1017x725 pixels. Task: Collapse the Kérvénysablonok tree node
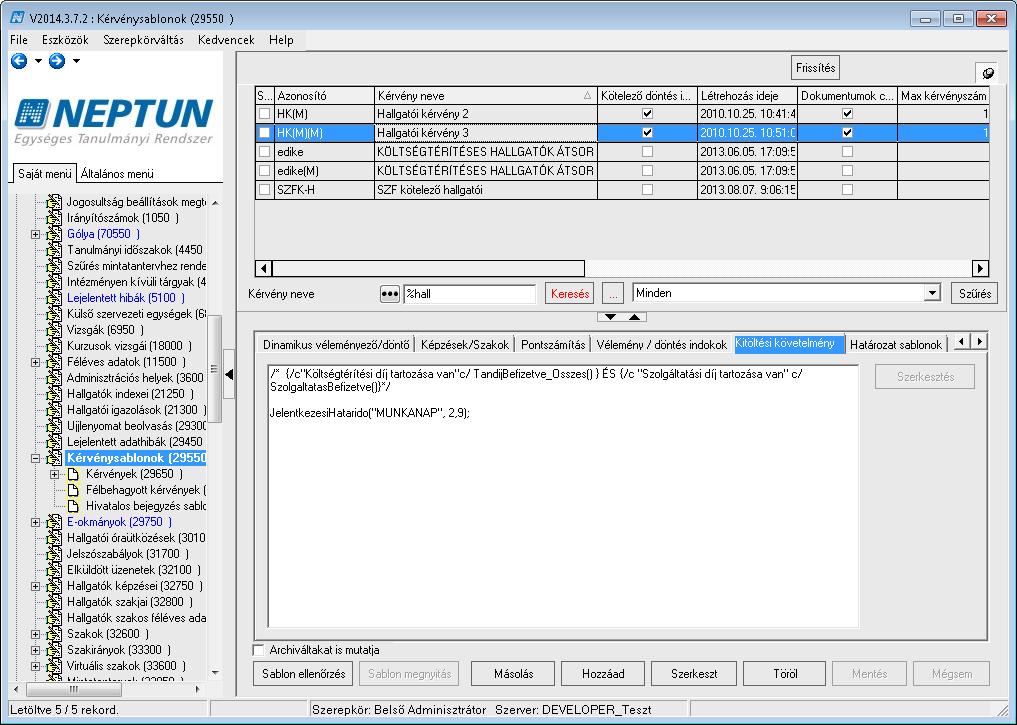click(x=36, y=458)
